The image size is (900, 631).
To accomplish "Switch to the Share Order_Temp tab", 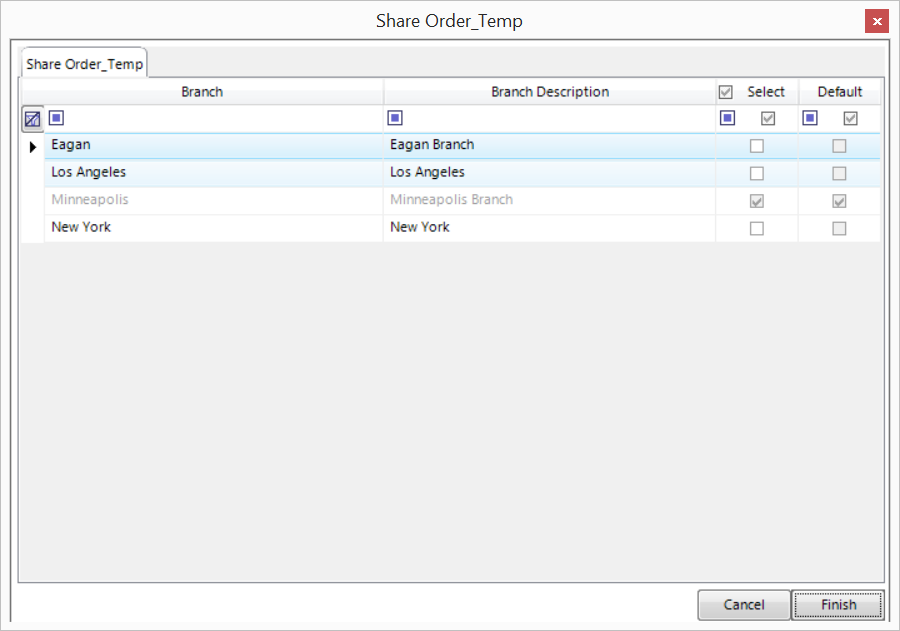I will tap(85, 64).
